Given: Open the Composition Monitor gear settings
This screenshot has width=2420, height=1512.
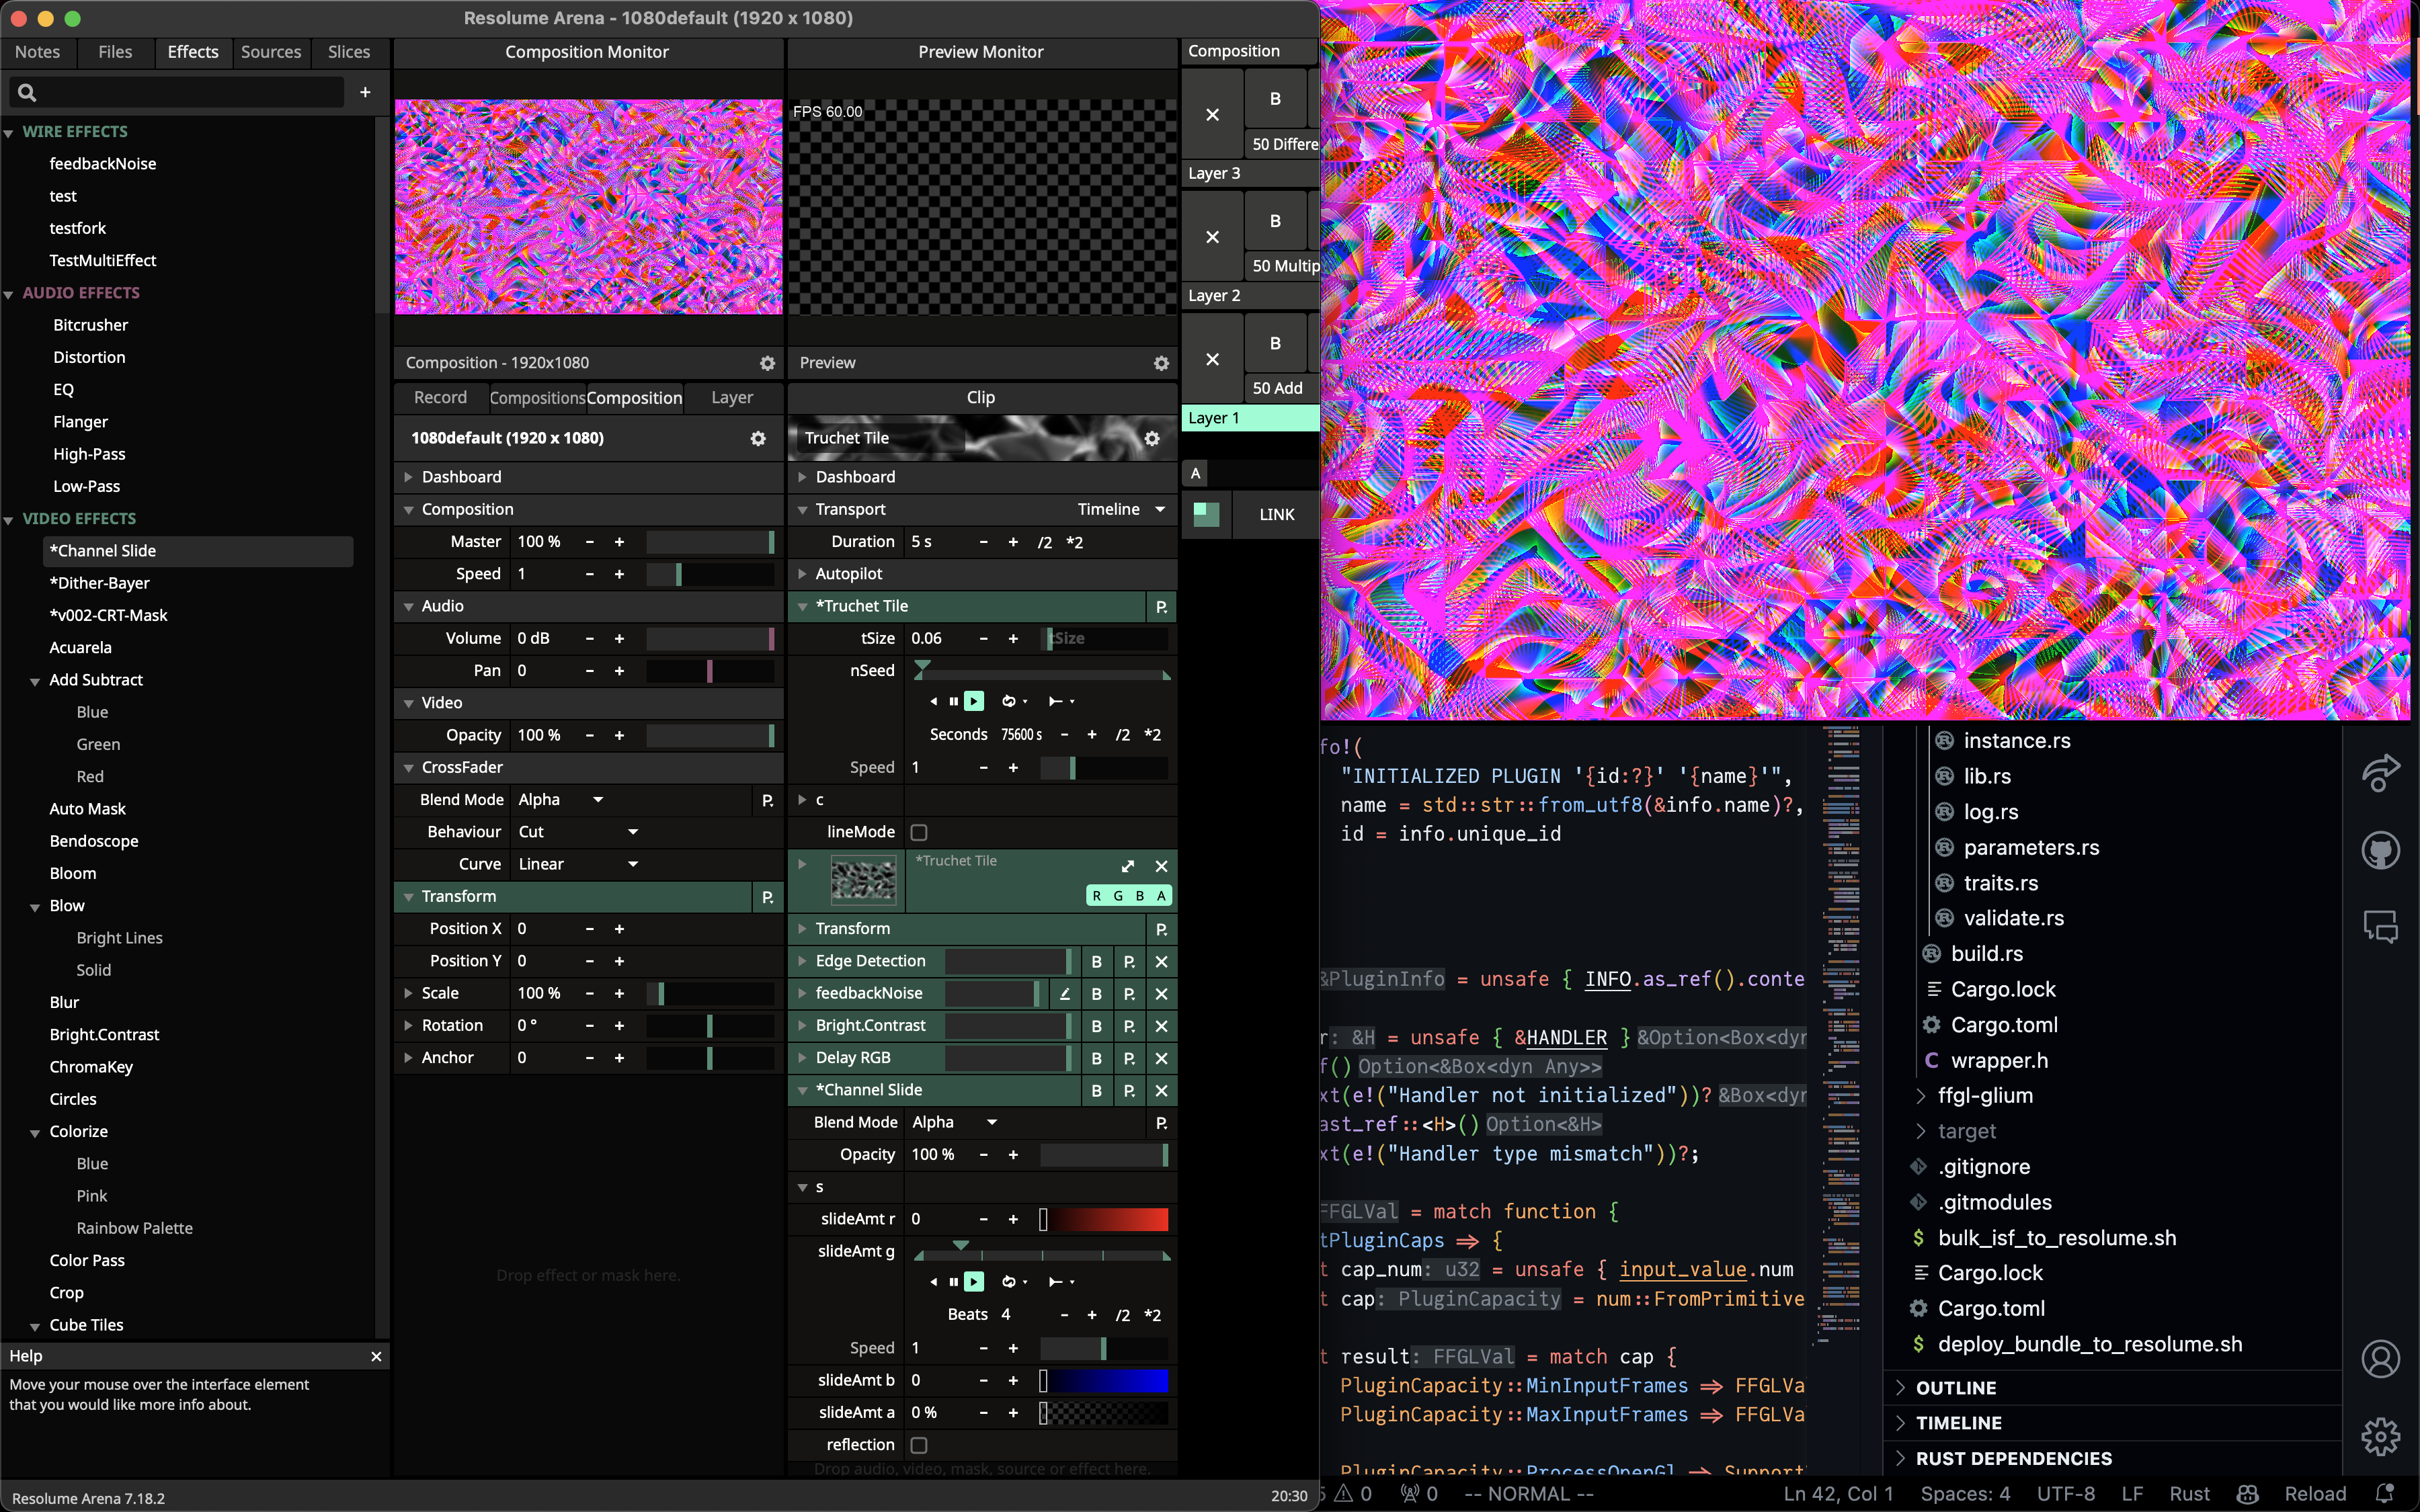Looking at the screenshot, I should (767, 363).
